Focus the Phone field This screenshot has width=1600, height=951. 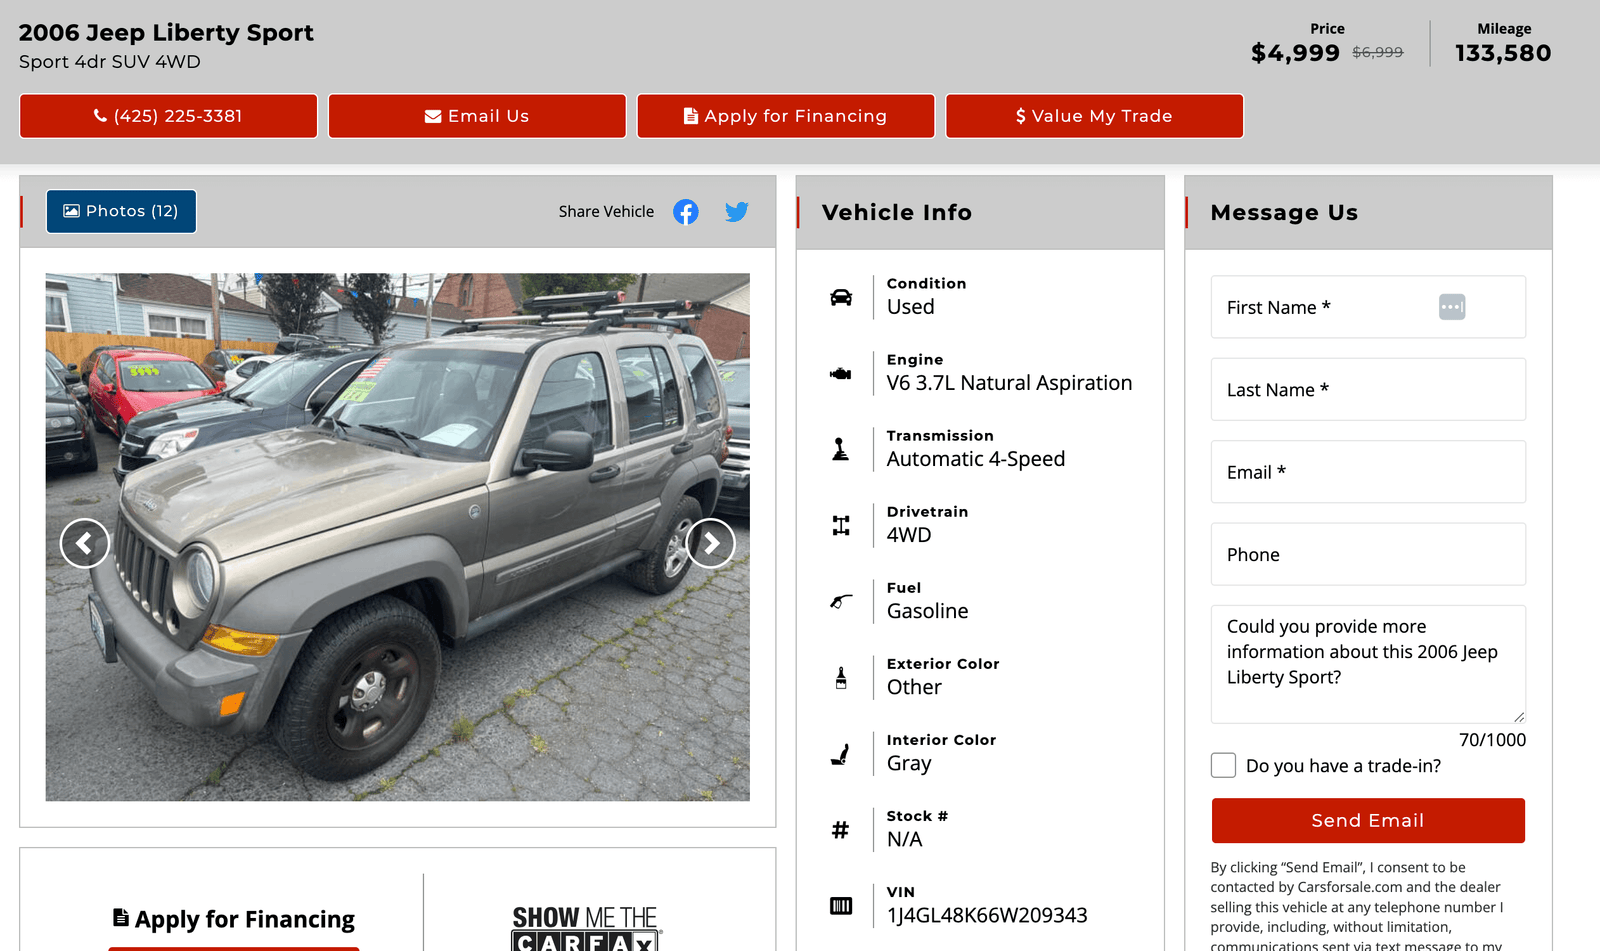click(1368, 554)
